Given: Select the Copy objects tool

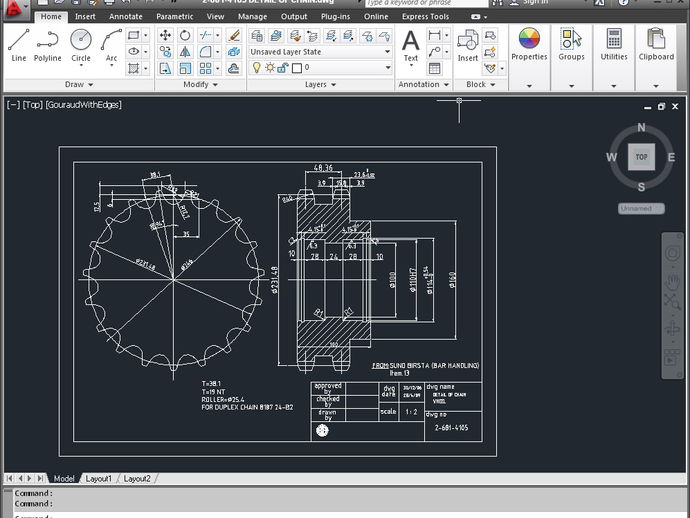Looking at the screenshot, I should 165,52.
